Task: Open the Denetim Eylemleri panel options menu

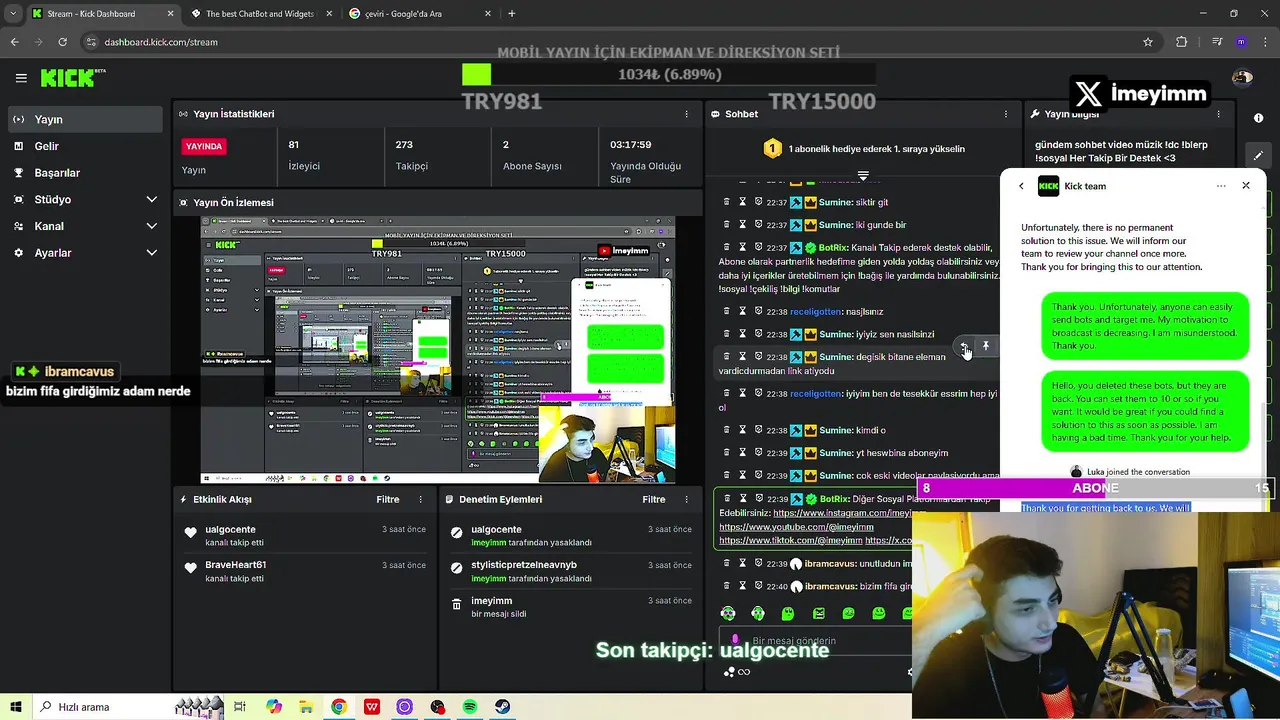Action: pos(686,499)
